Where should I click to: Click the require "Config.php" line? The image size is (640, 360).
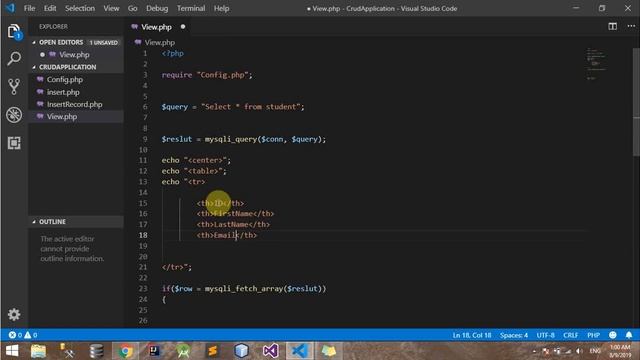coord(207,75)
